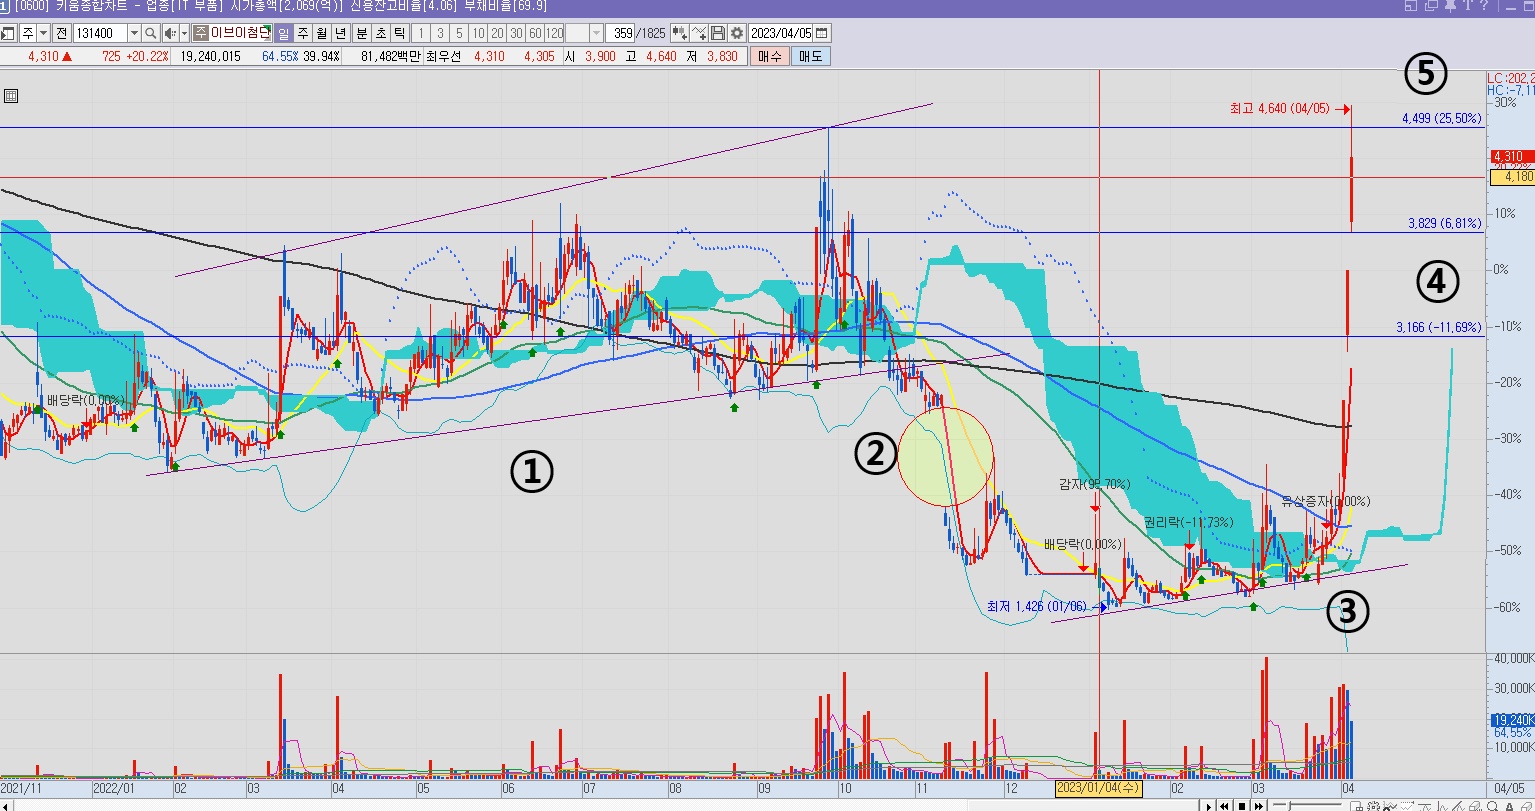Viewport: 1535px width, 811px height.
Task: Click the 최우선 label in quote bar
Action: click(x=443, y=56)
